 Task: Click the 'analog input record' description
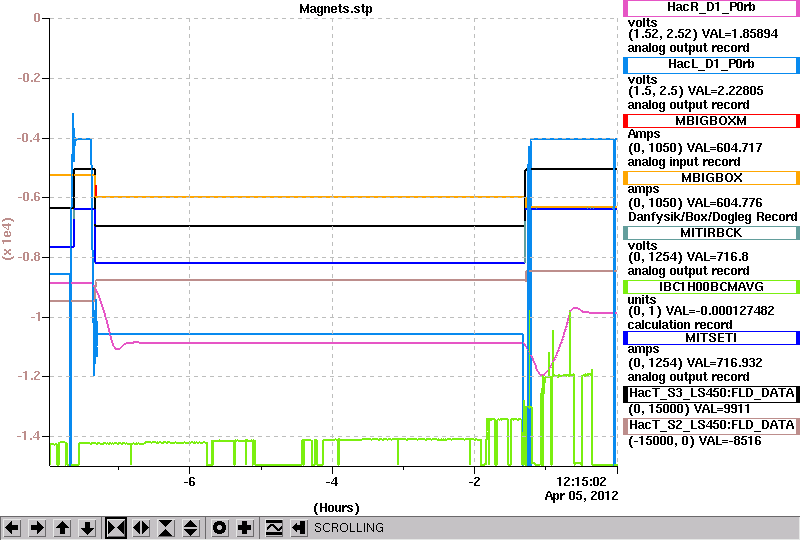point(684,162)
